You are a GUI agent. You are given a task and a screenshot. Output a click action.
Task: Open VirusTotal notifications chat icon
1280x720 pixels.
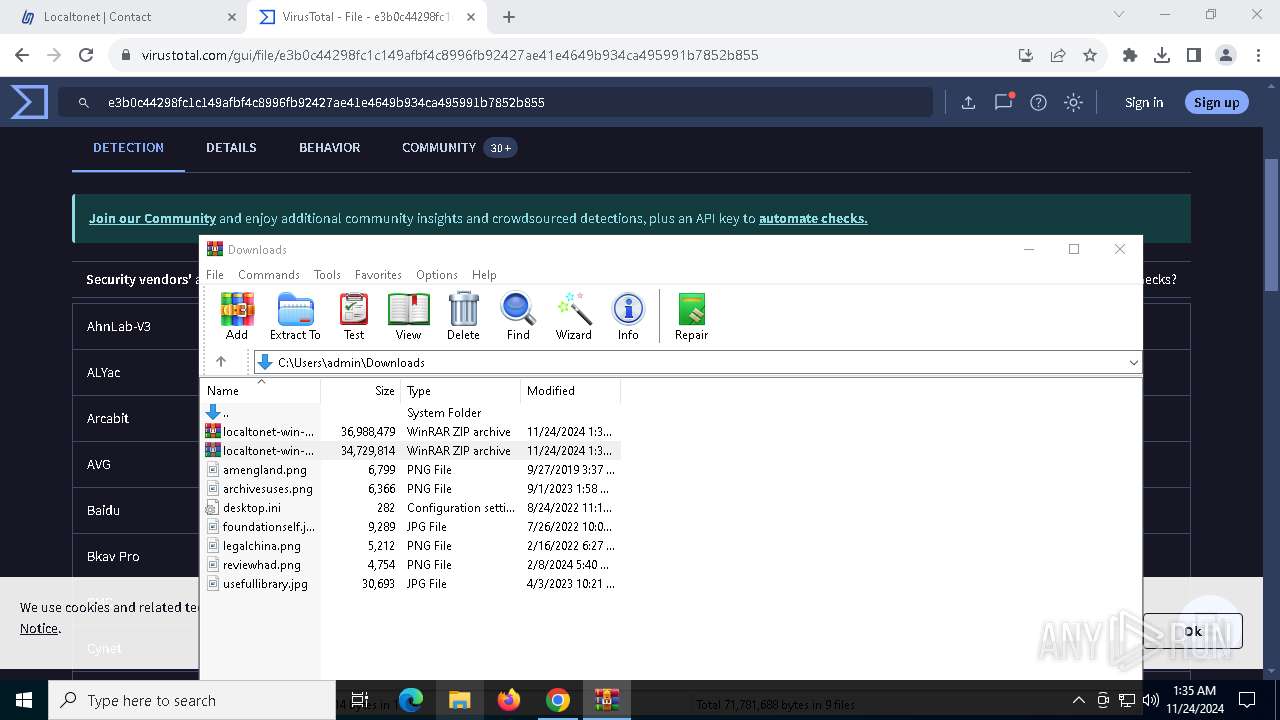[1003, 102]
